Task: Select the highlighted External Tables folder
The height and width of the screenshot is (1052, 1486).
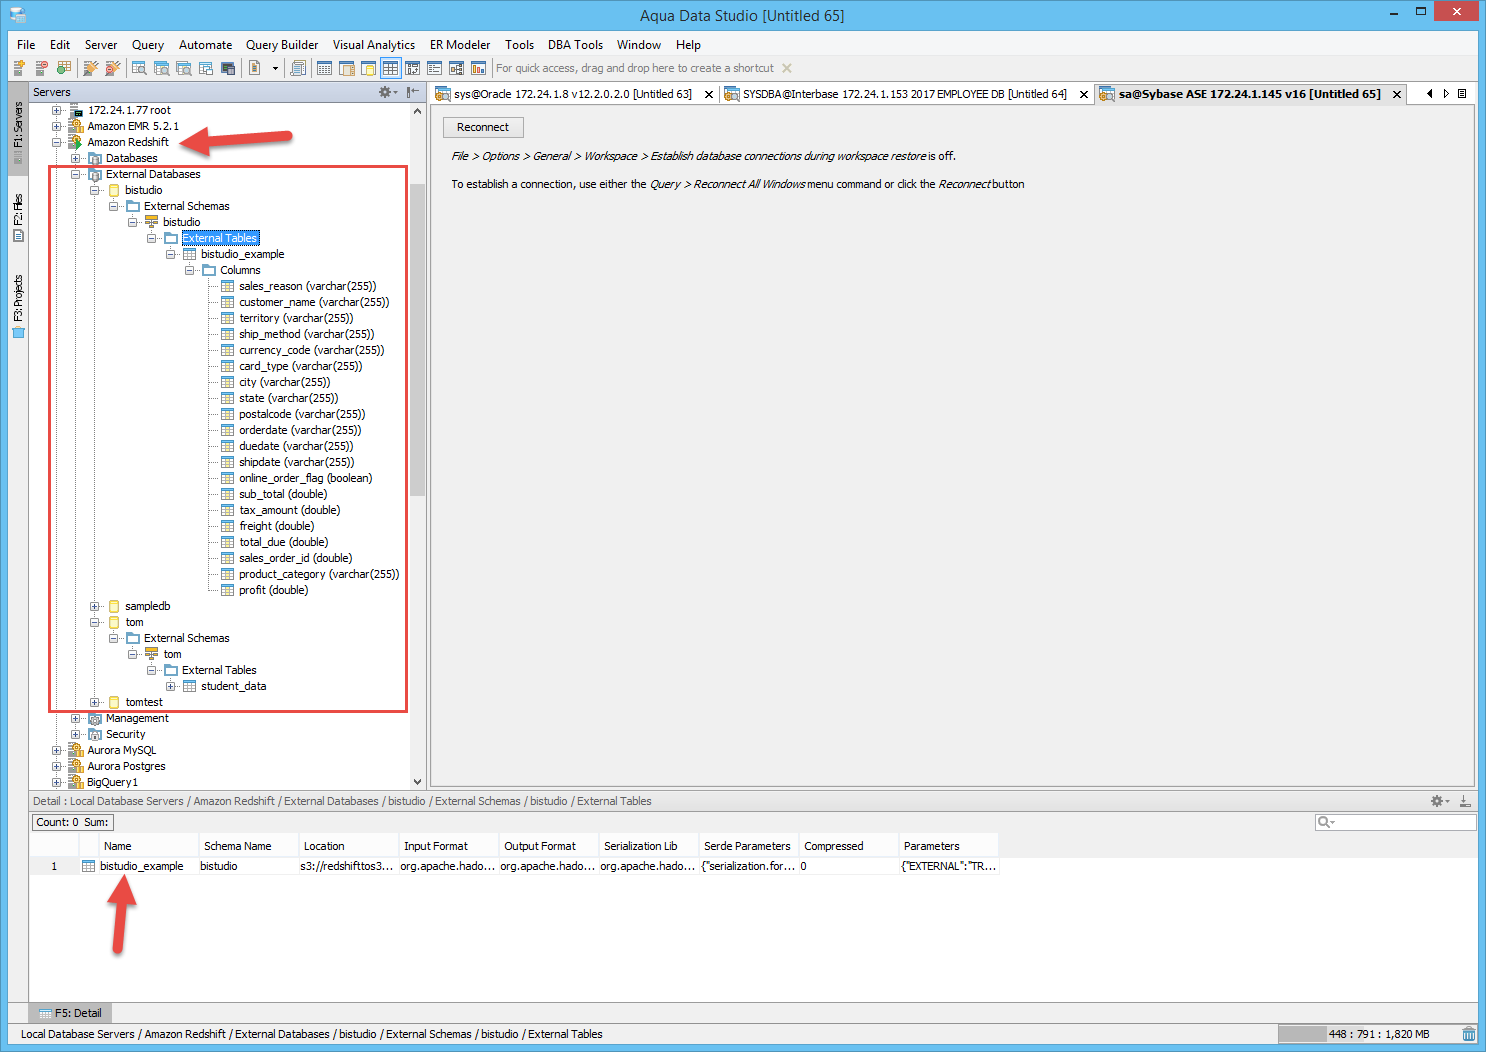Action: [x=220, y=238]
